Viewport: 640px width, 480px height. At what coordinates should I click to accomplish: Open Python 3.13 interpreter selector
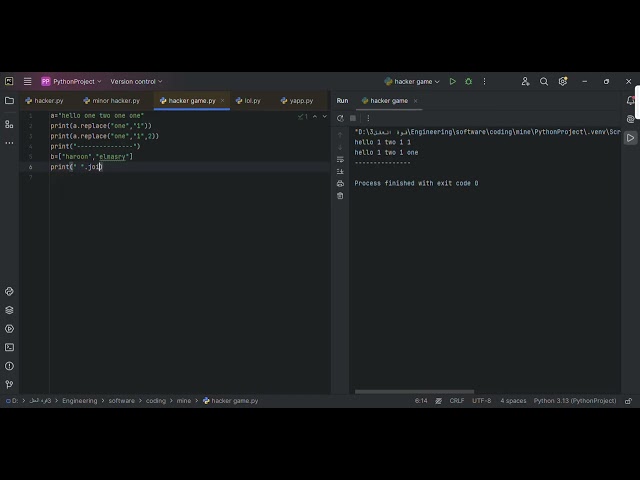coord(575,401)
